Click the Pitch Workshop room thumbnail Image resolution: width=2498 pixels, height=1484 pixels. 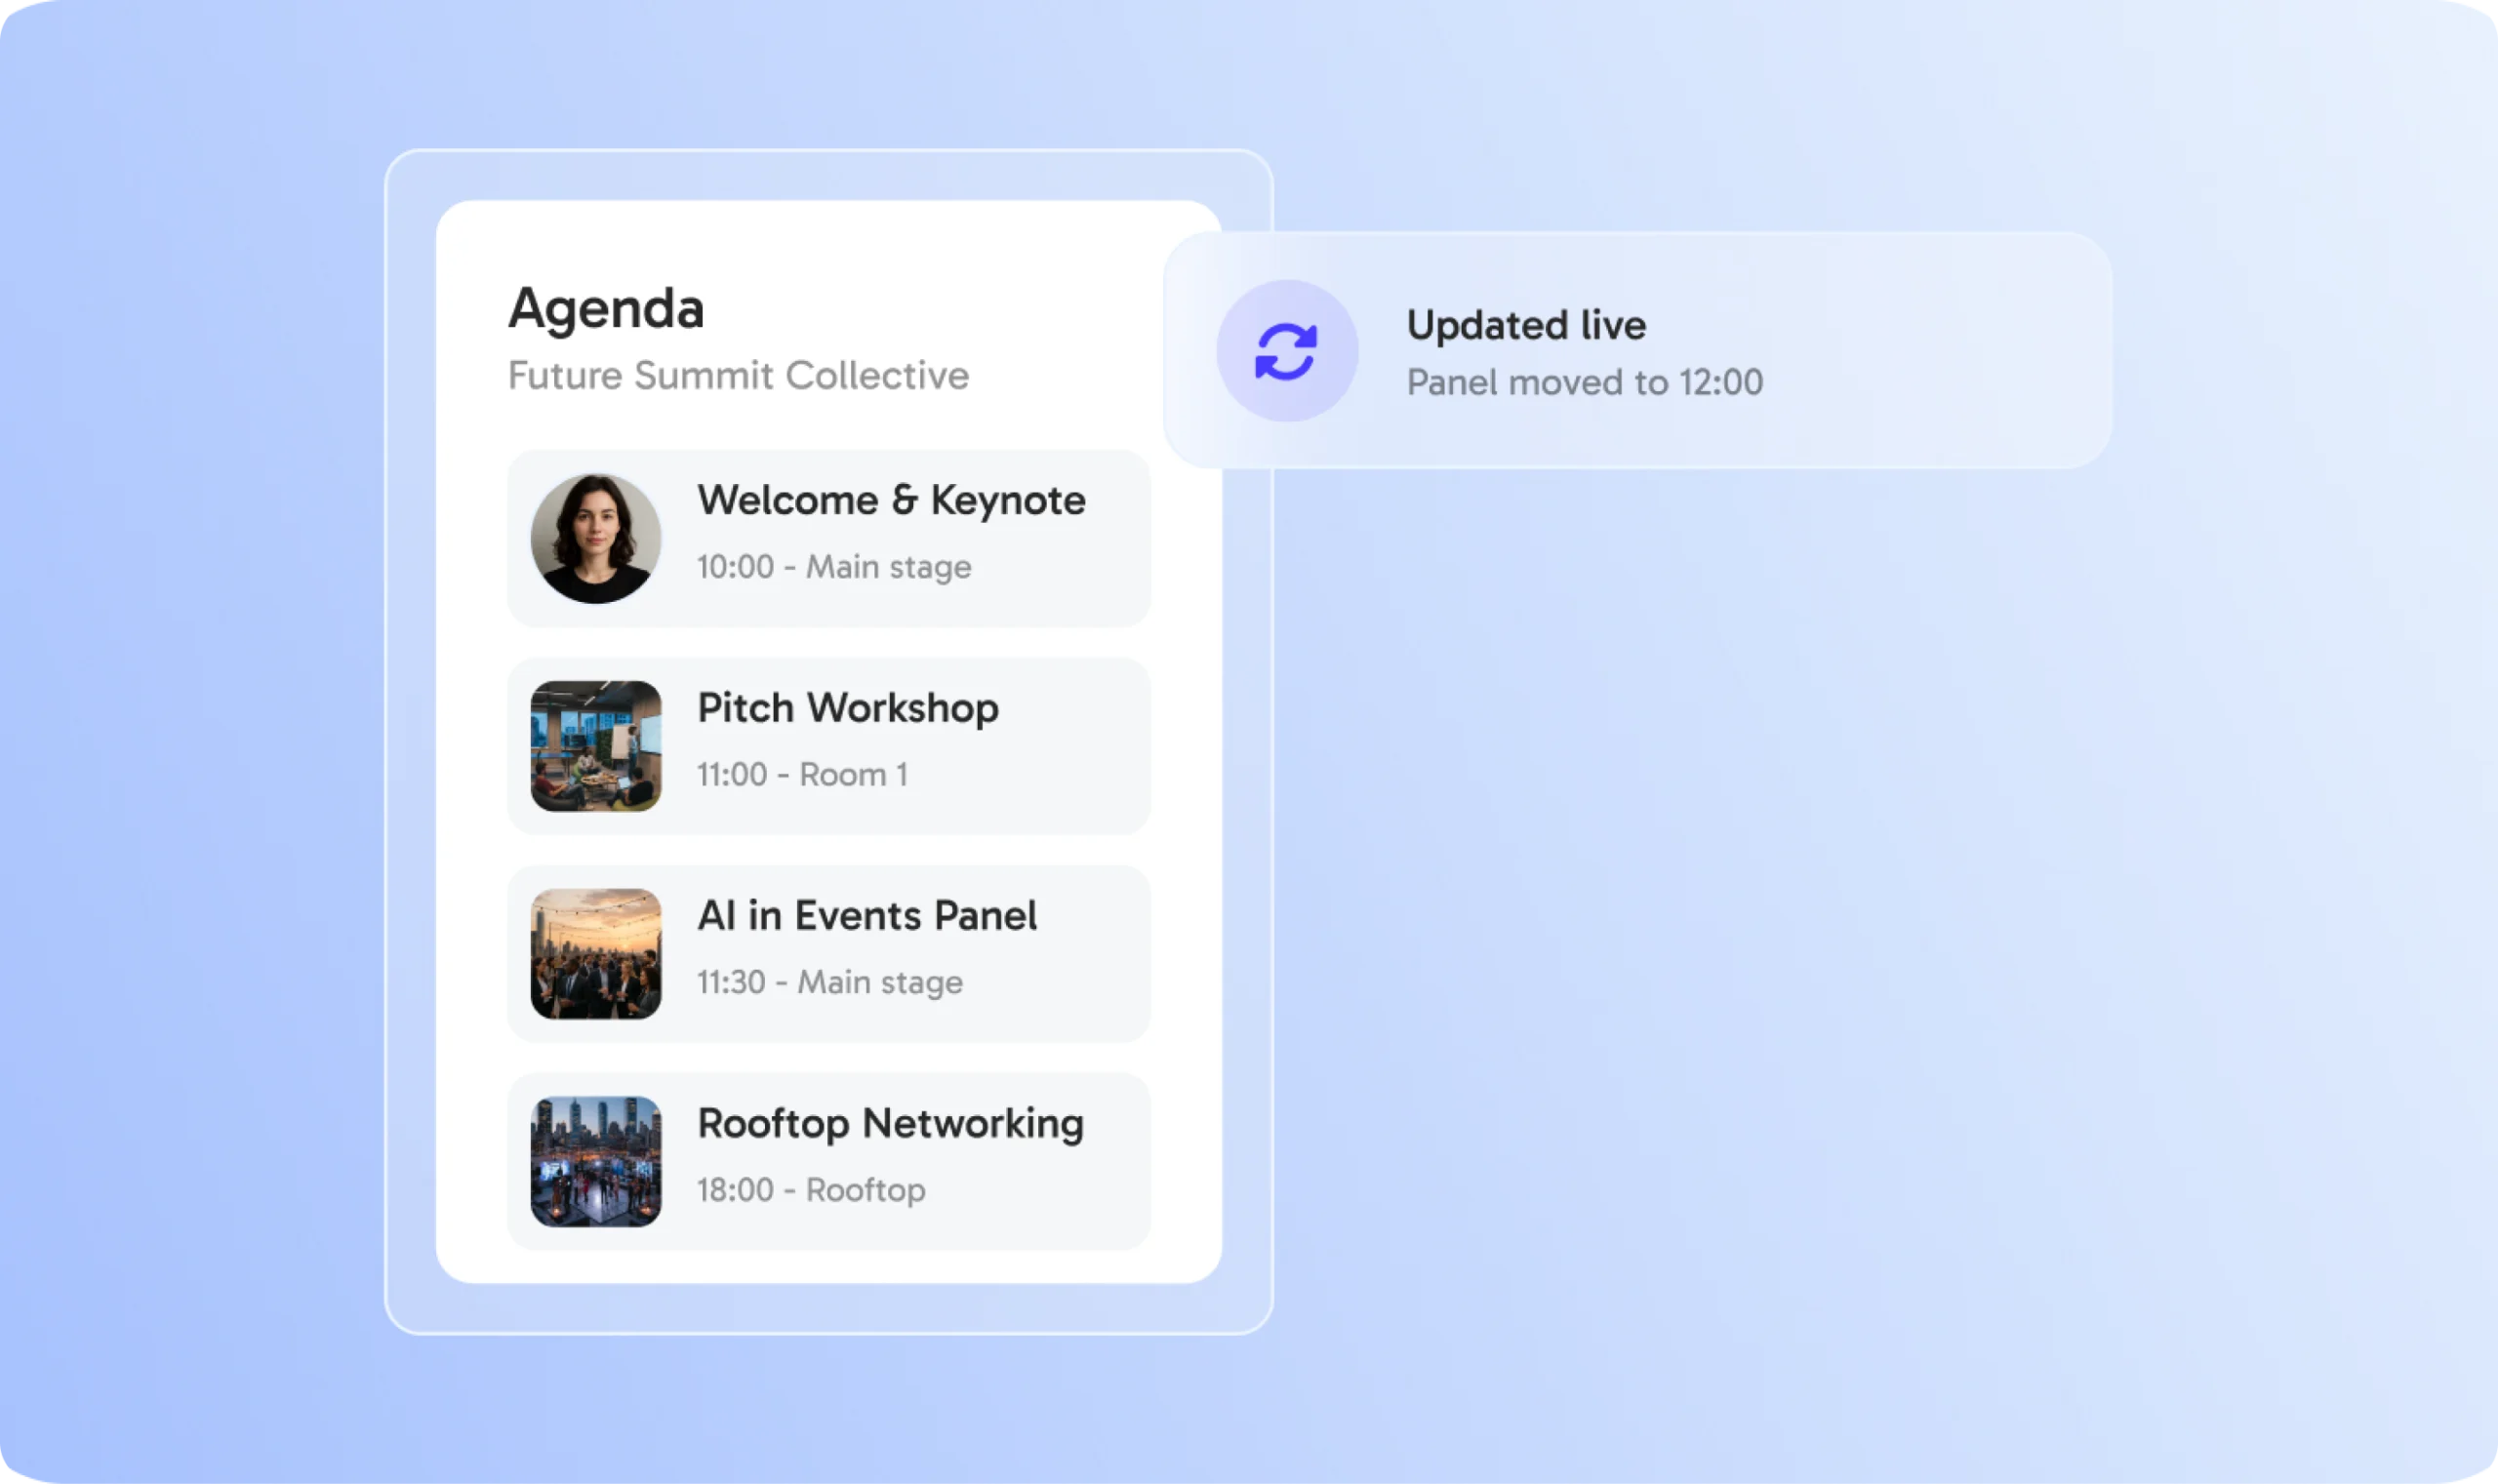point(595,746)
